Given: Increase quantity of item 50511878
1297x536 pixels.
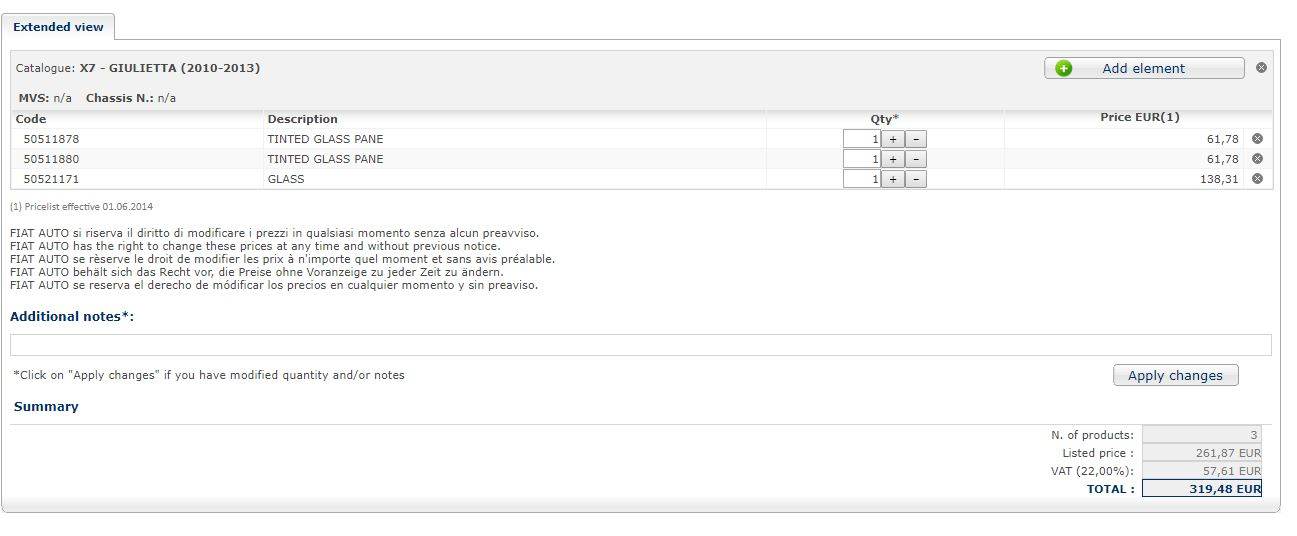Looking at the screenshot, I should point(892,139).
